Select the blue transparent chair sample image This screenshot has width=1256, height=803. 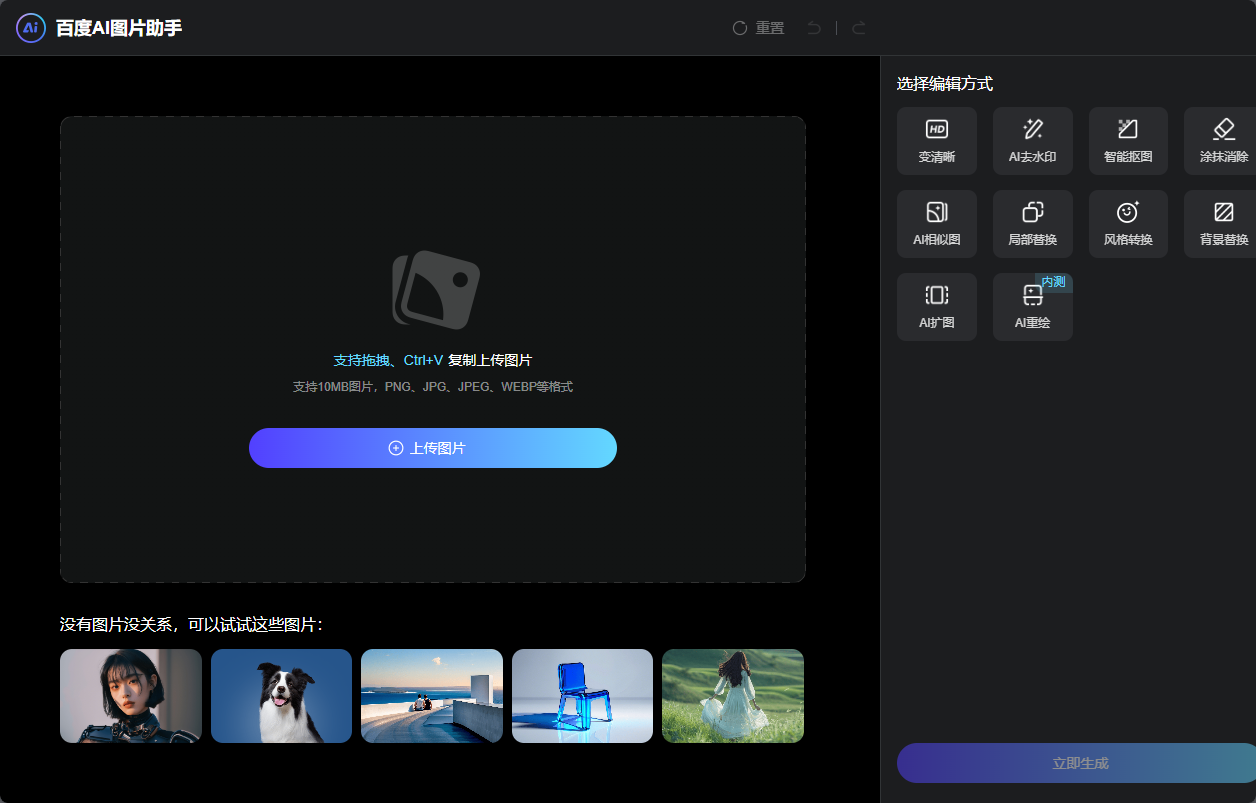[x=582, y=696]
